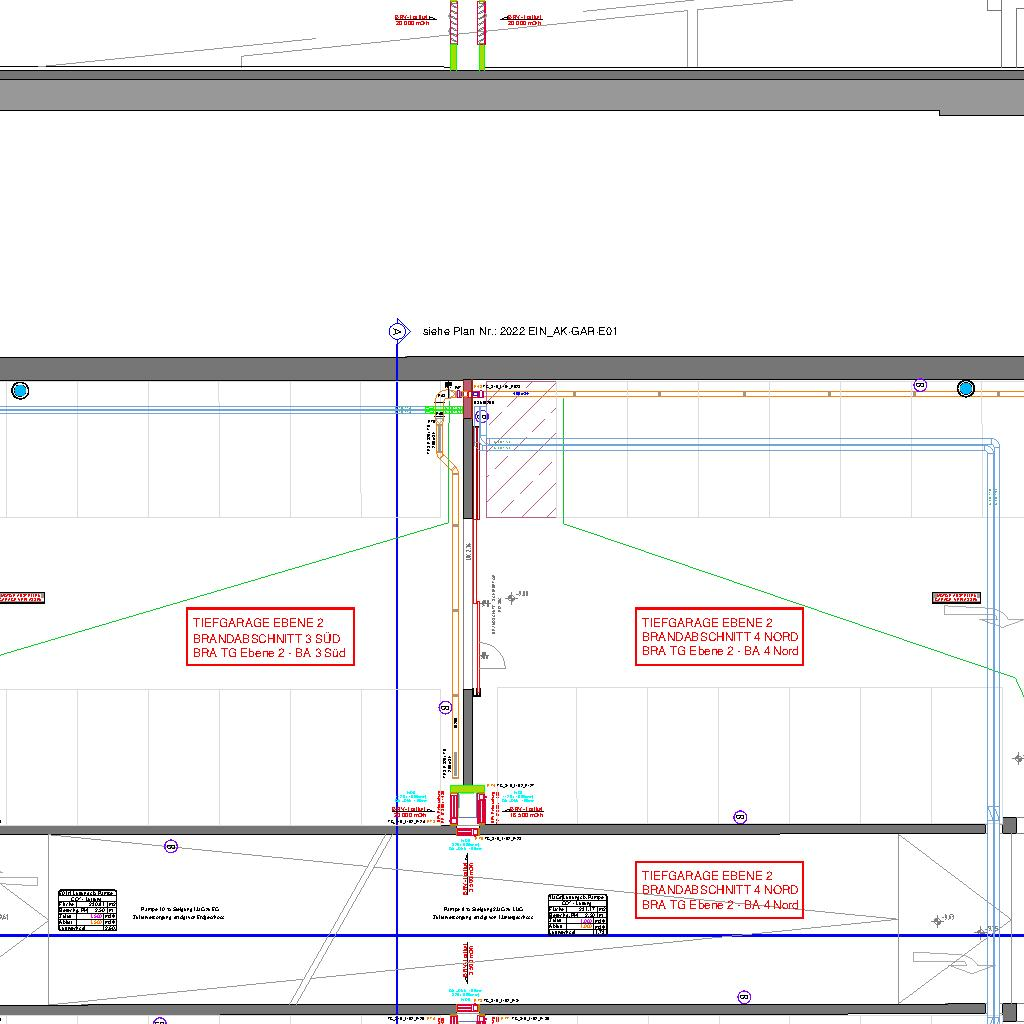Click the red sign label on left side
Image resolution: width=1024 pixels, height=1024 pixels.
[22, 597]
